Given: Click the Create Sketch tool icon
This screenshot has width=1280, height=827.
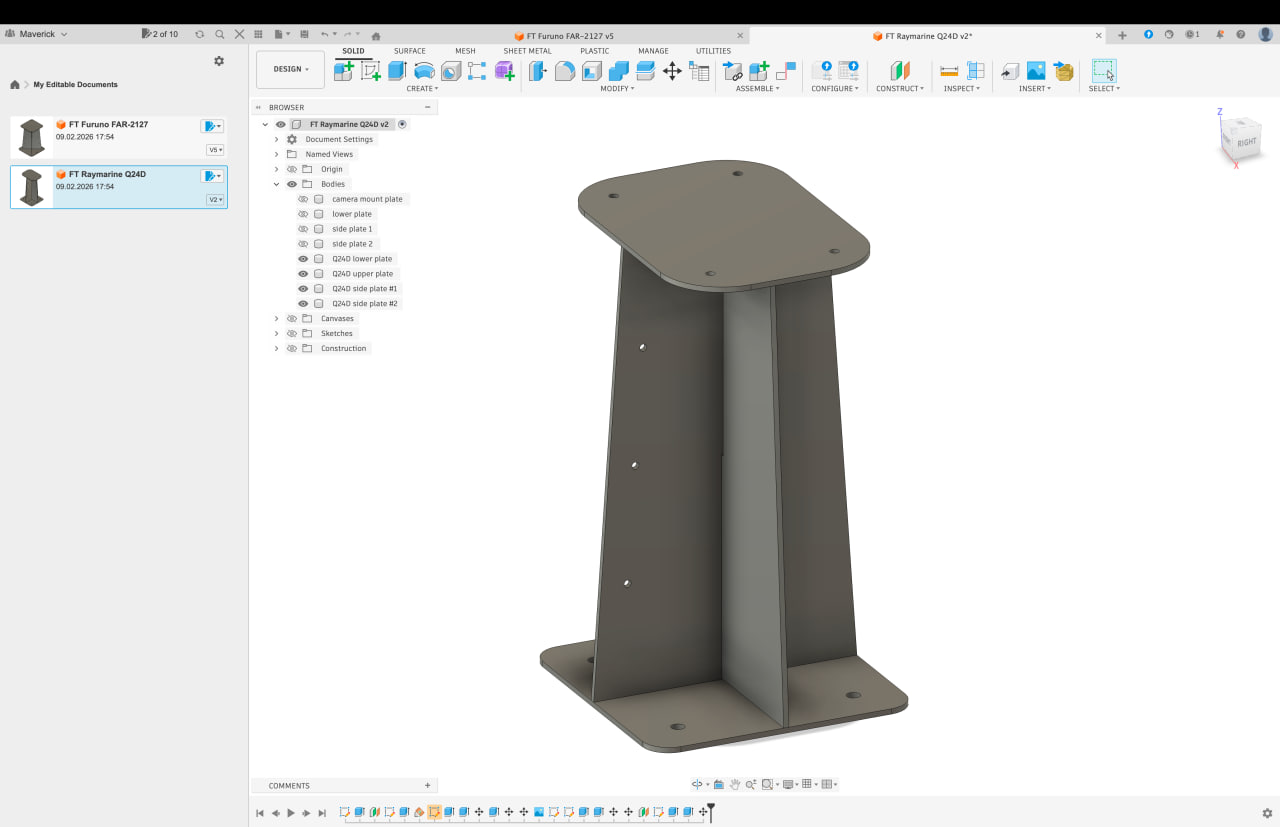Looking at the screenshot, I should pyautogui.click(x=370, y=71).
